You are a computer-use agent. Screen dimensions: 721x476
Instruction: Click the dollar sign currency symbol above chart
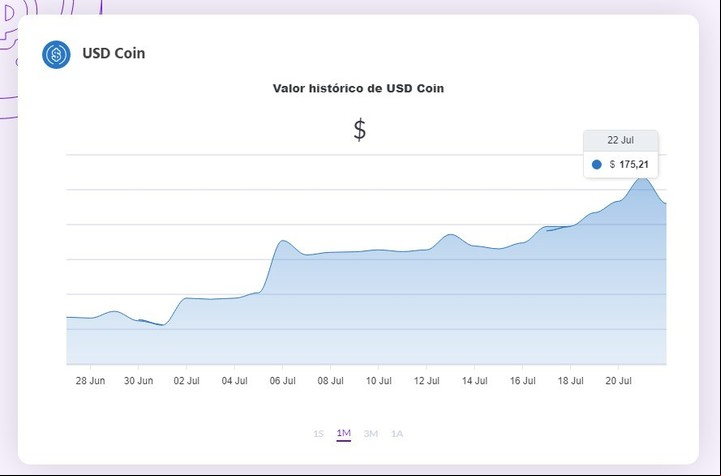(360, 130)
